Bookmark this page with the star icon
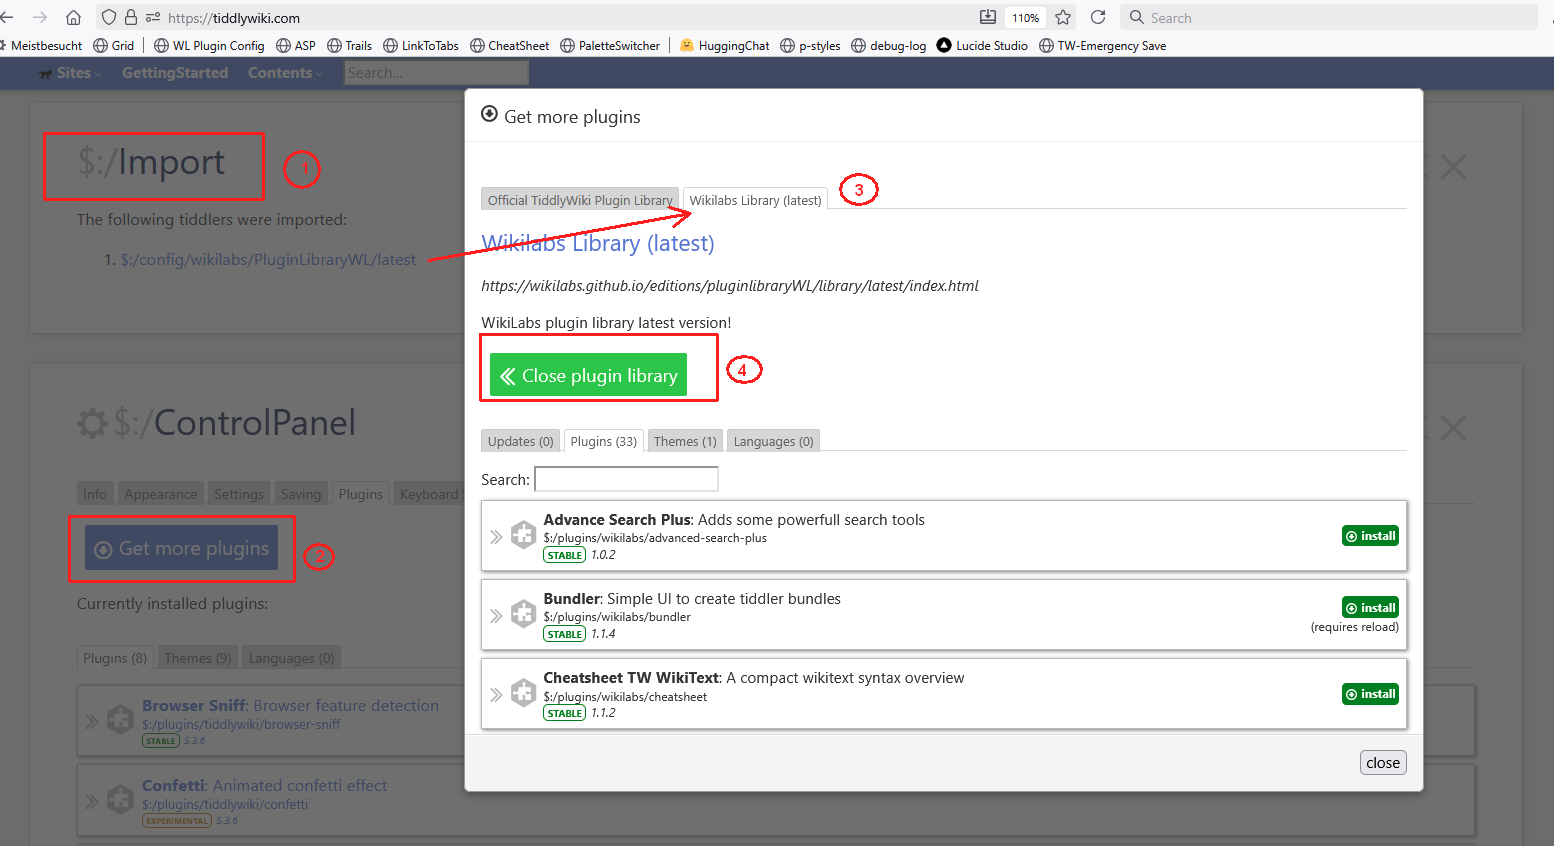Screen dimensions: 1554x846 (1063, 17)
